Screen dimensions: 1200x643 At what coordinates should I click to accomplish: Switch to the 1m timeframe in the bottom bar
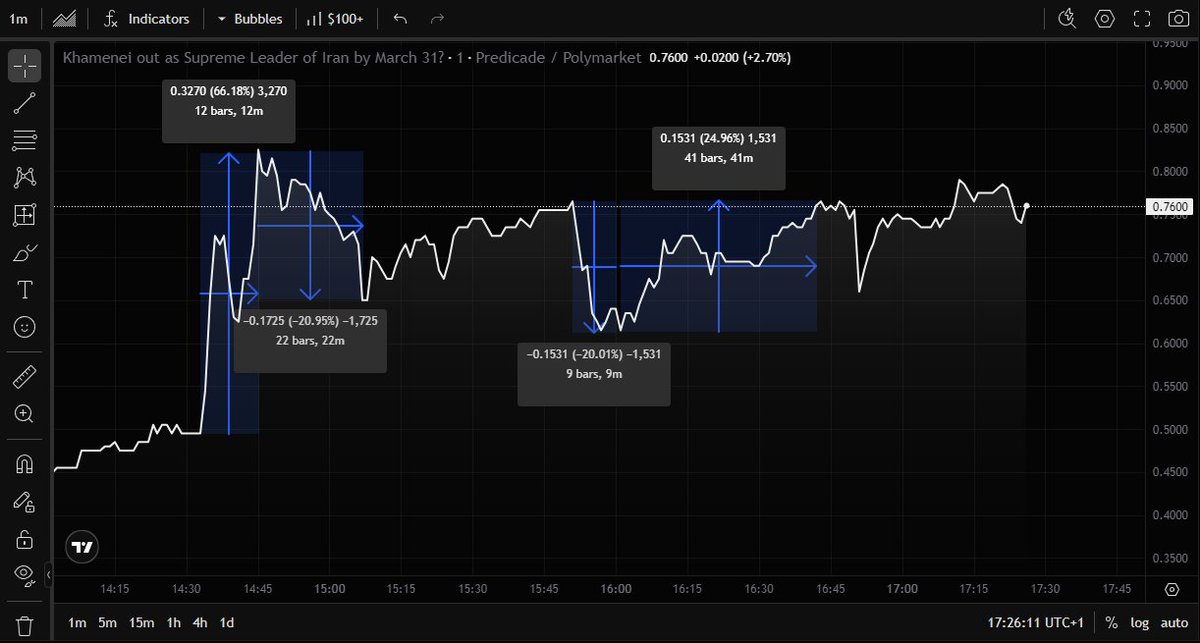76,622
